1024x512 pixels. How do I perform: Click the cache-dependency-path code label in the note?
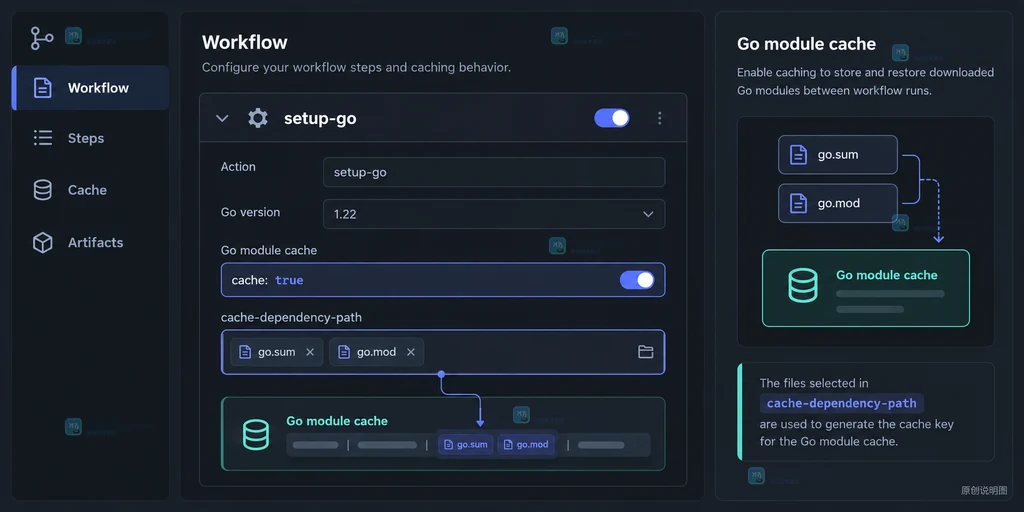click(x=842, y=404)
